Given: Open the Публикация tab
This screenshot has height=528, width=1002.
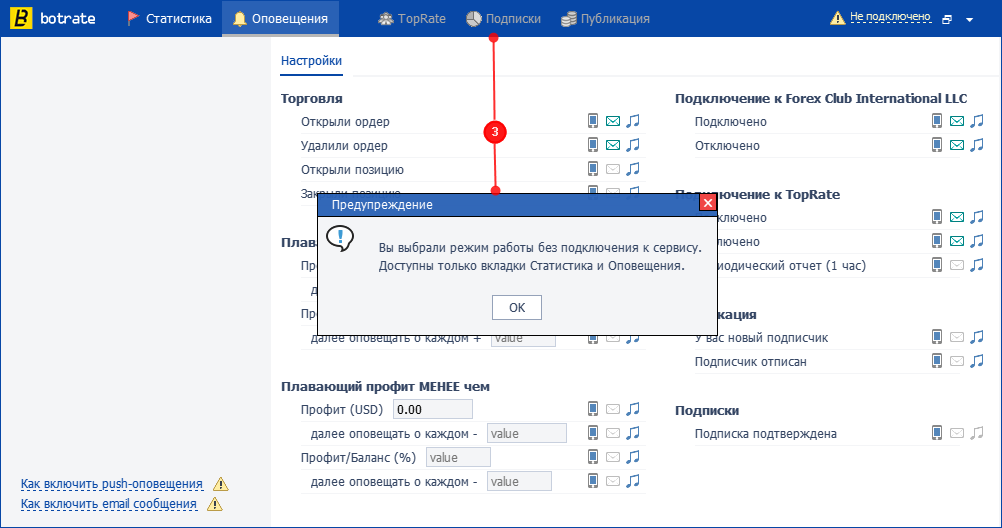Looking at the screenshot, I should 605,19.
